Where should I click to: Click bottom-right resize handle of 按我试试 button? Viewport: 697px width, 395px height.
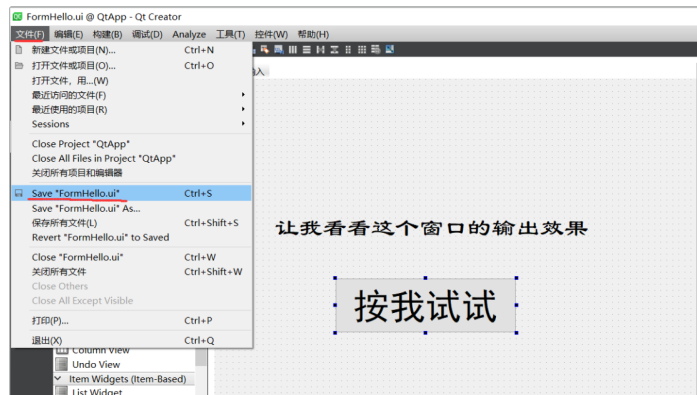[x=516, y=332]
